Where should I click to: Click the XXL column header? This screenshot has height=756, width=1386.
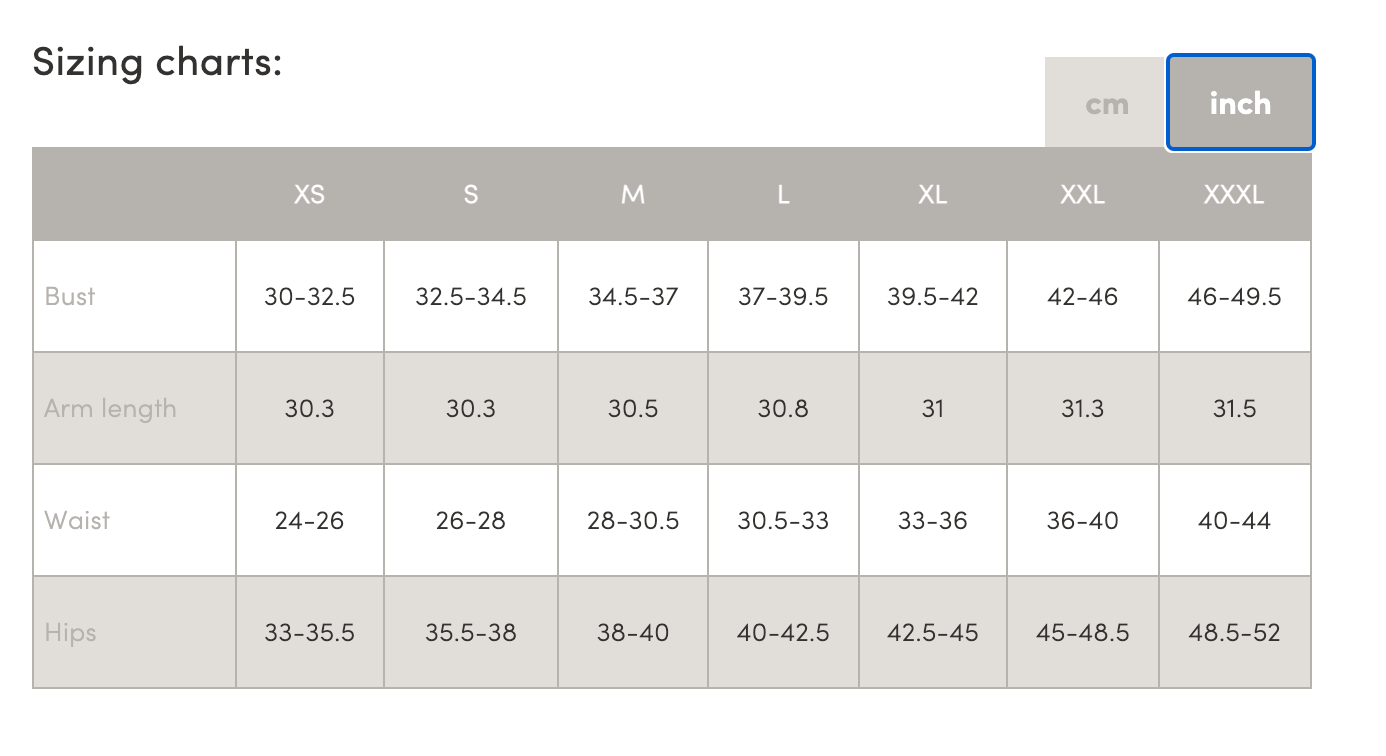coord(1083,195)
